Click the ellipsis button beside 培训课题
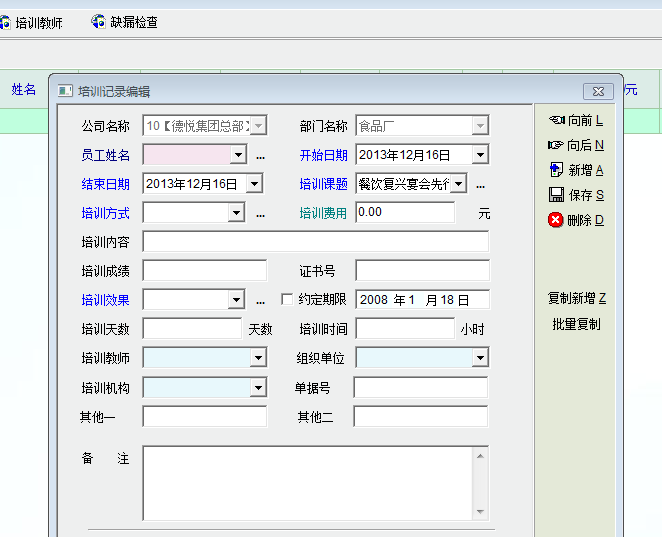The image size is (662, 537). [x=480, y=185]
